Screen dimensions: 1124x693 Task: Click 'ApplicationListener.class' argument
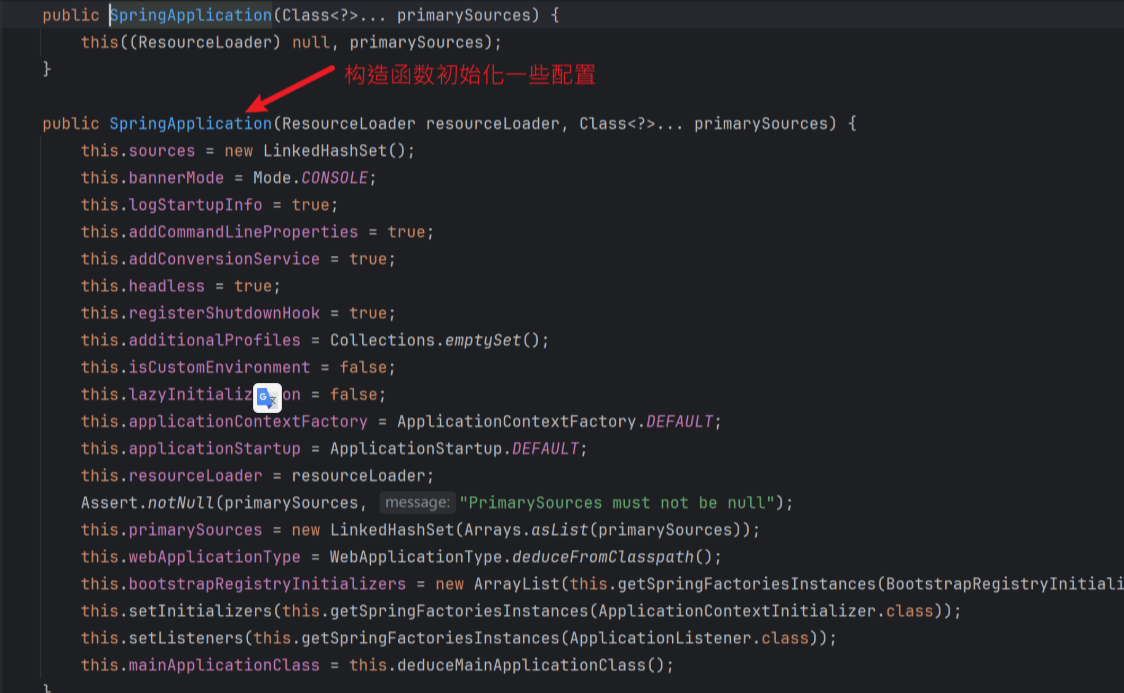[x=689, y=639]
